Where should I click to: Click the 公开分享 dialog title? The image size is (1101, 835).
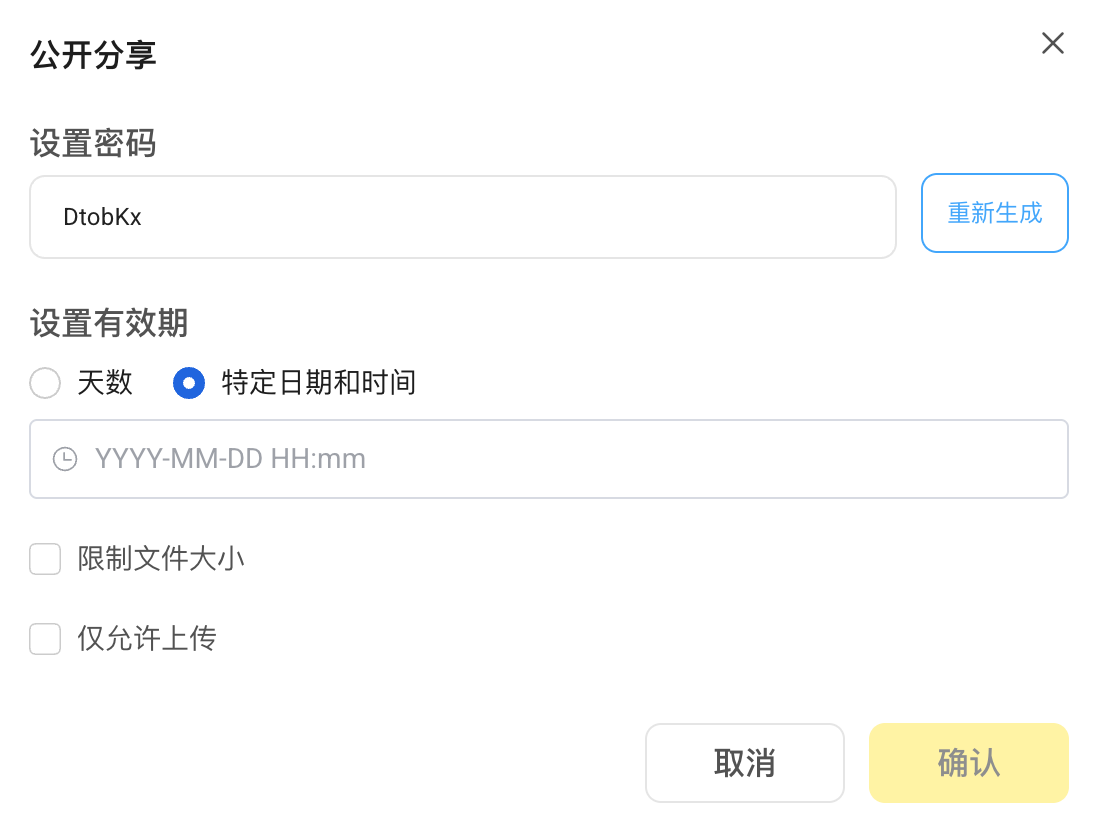pos(93,56)
